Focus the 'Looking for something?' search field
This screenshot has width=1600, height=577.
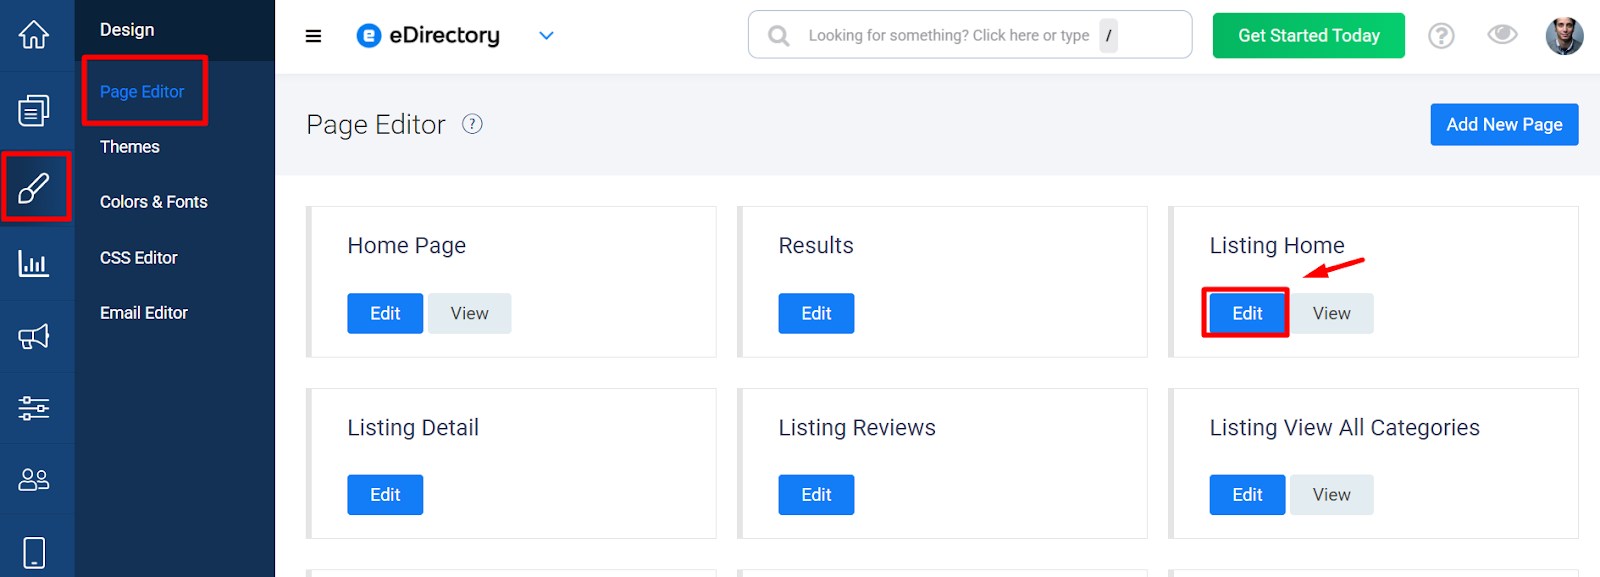(x=970, y=35)
